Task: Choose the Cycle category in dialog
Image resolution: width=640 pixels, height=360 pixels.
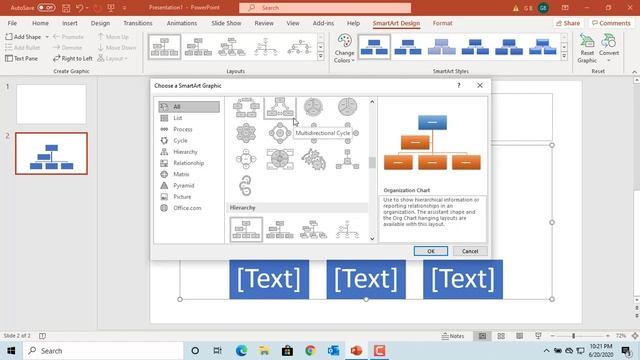Action: (x=189, y=140)
